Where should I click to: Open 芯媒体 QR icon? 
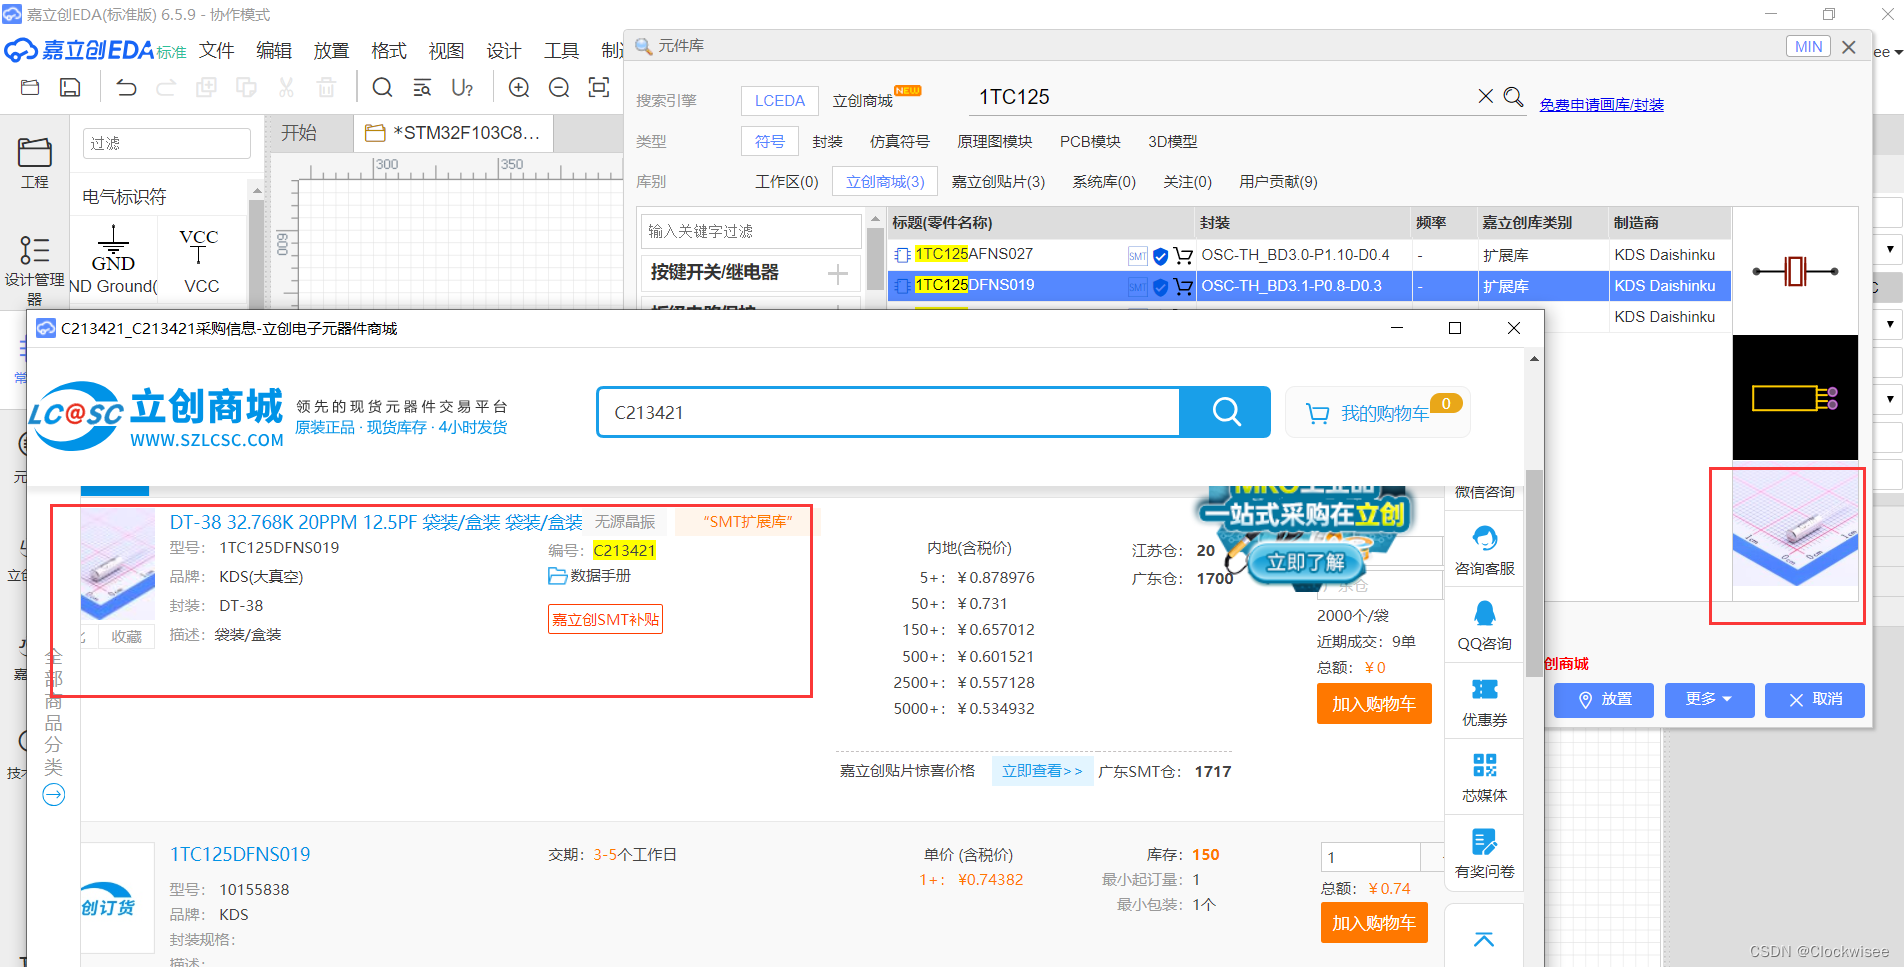pyautogui.click(x=1484, y=778)
